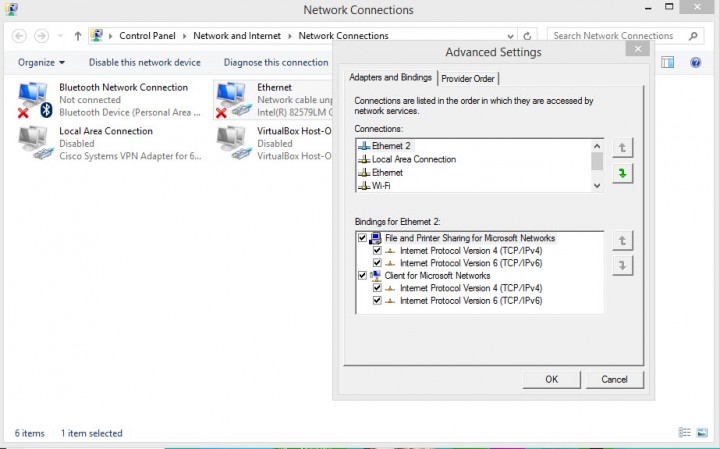Toggle File and Printer Sharing checkbox
Viewport: 720px width, 449px height.
point(362,238)
